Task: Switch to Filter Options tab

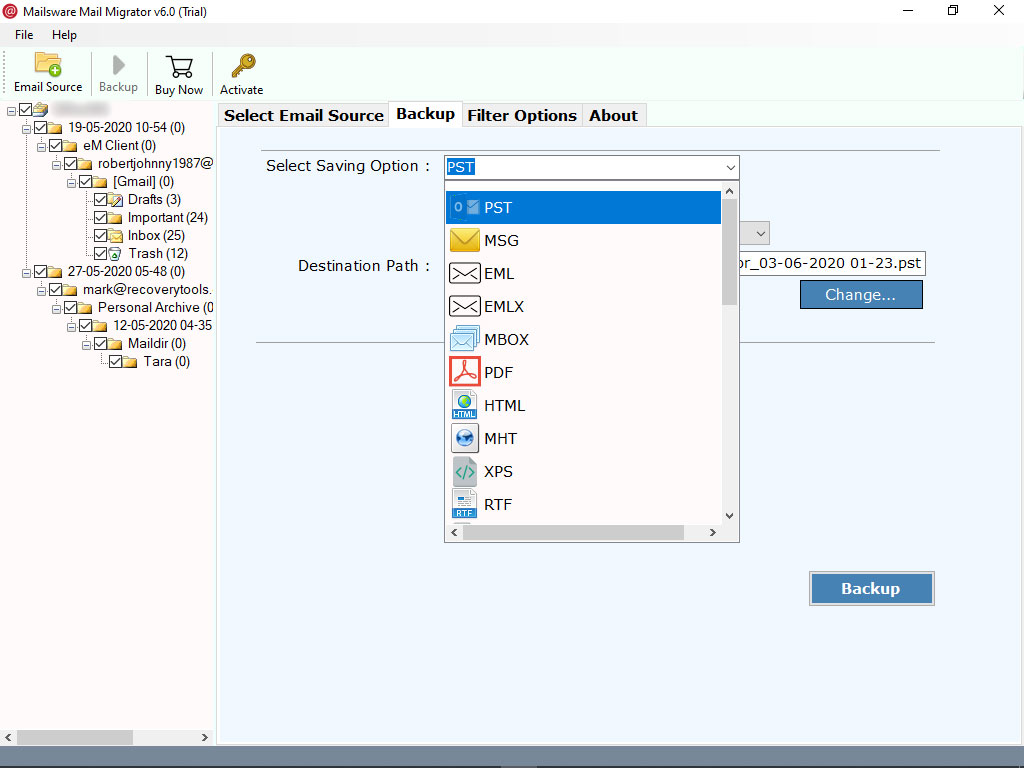Action: 522,116
